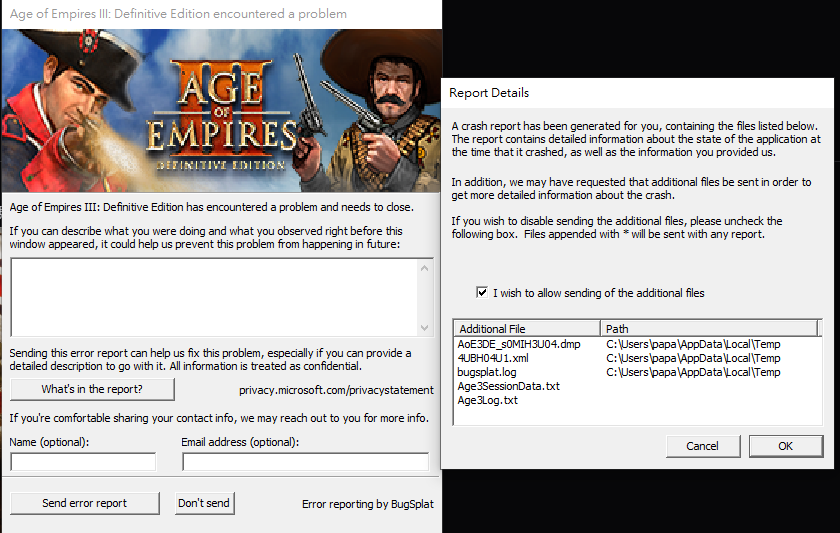Click the Email address (optional) field

305,462
